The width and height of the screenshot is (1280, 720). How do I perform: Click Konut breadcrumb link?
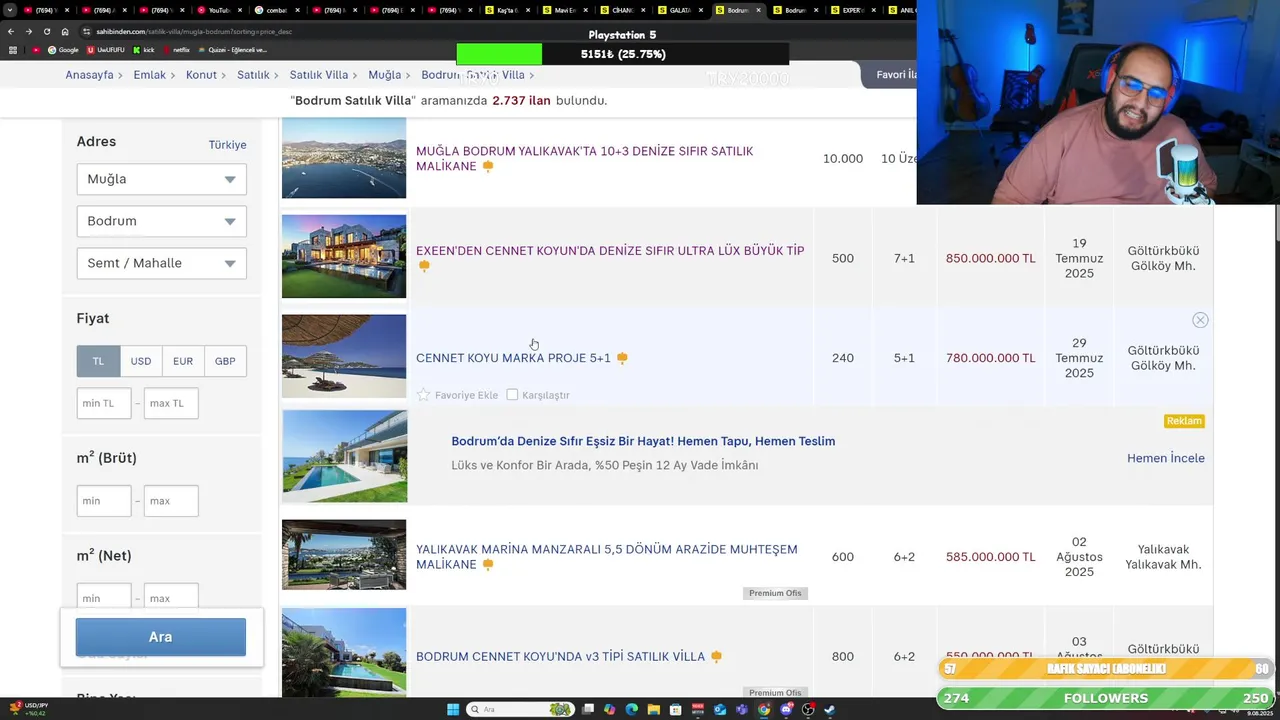pyautogui.click(x=201, y=75)
